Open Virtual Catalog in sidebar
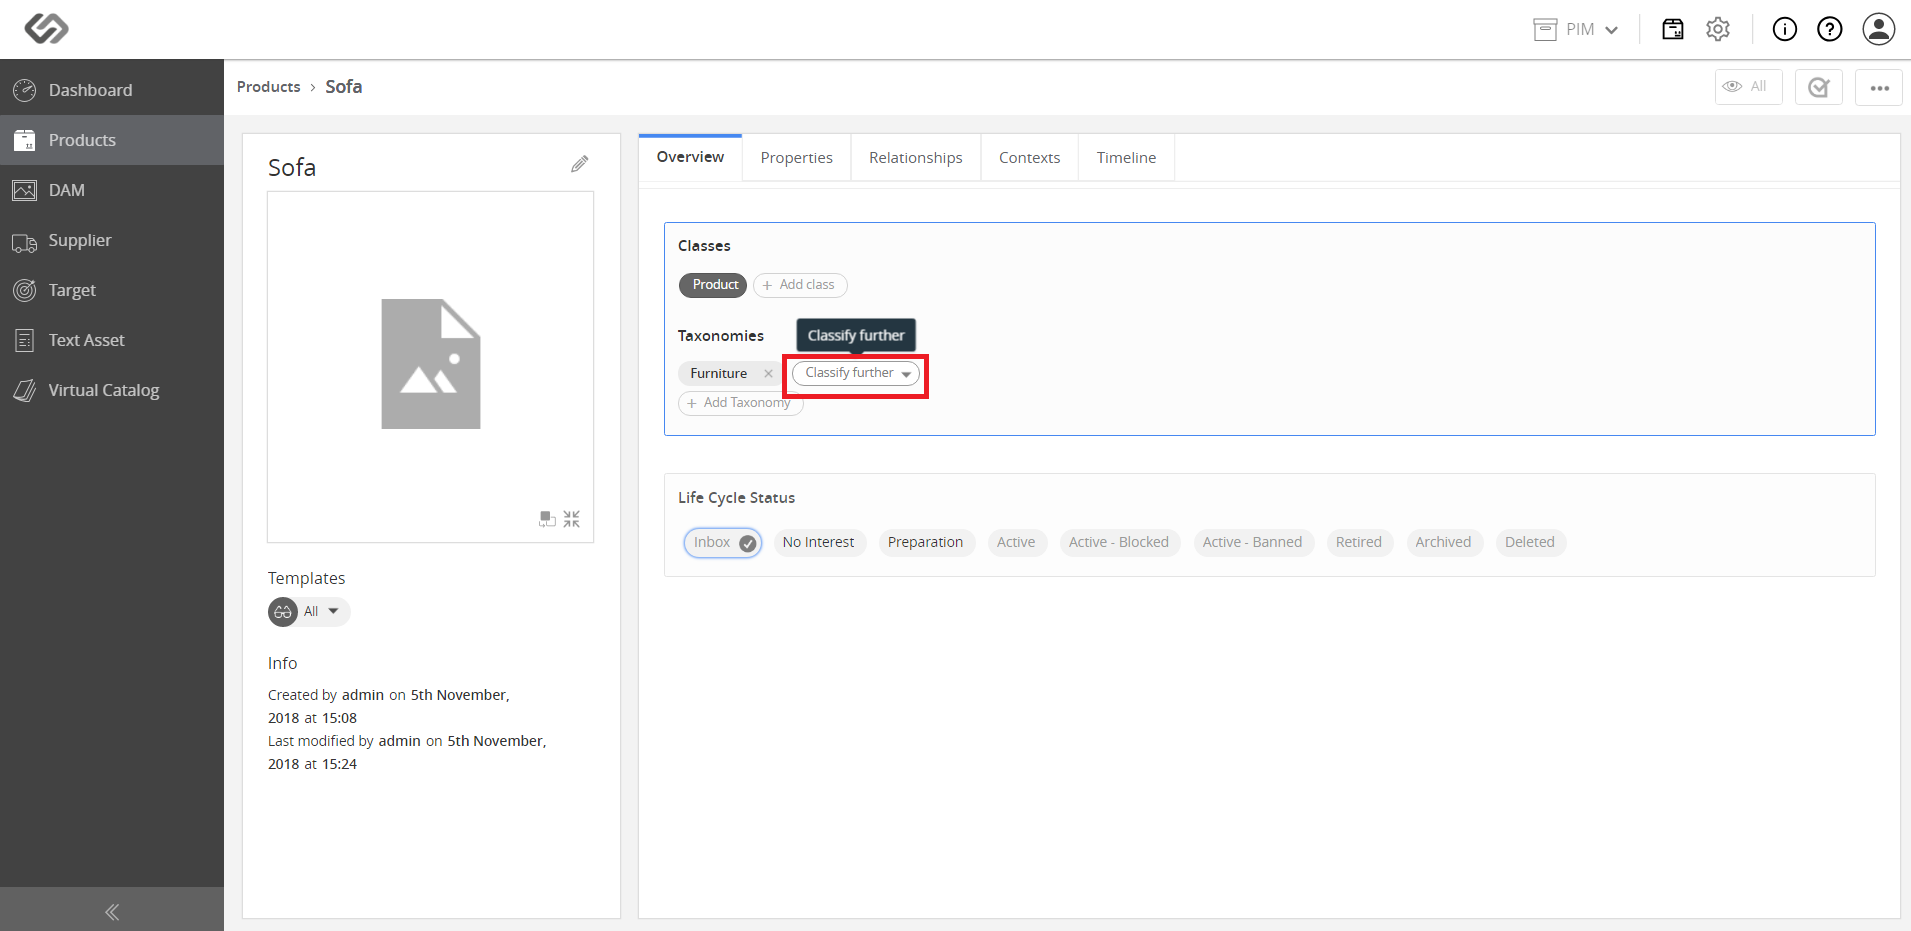The image size is (1911, 931). click(112, 390)
